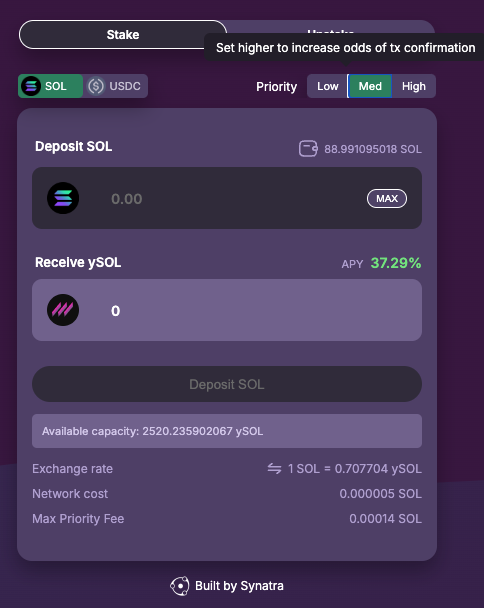Open the partially hidden Unstake tab

click(x=330, y=29)
